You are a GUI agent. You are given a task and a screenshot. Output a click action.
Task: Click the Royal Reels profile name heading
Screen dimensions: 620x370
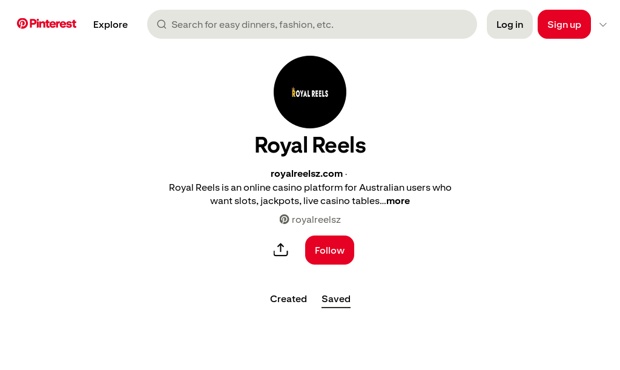pos(310,145)
